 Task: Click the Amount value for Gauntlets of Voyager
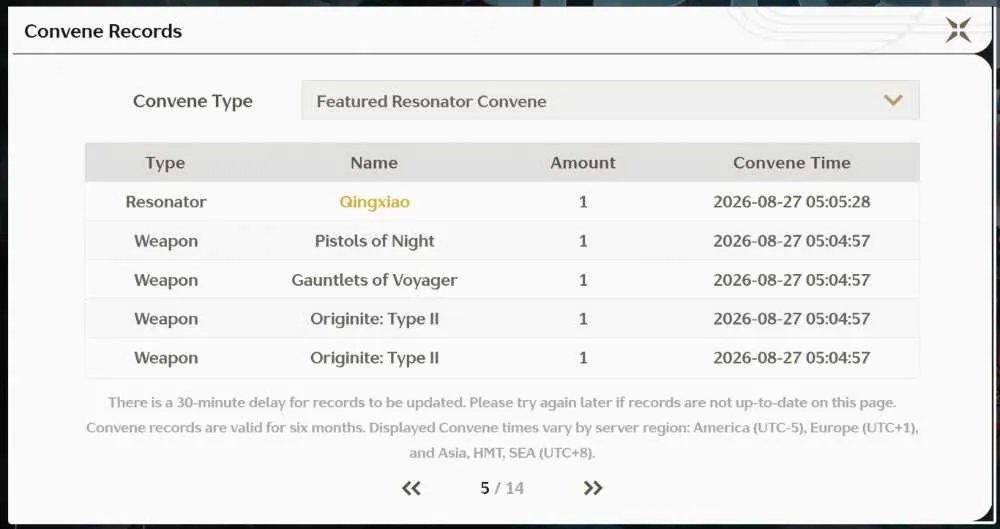pyautogui.click(x=583, y=280)
